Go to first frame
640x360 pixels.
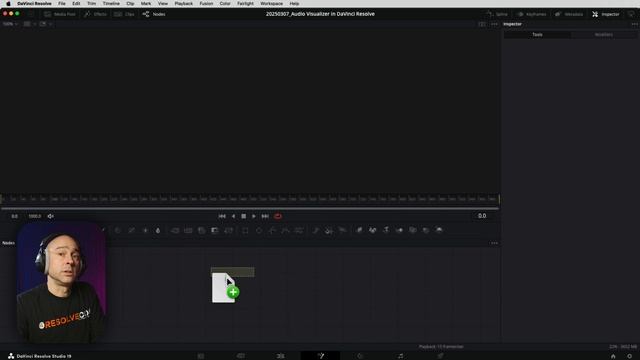point(222,216)
